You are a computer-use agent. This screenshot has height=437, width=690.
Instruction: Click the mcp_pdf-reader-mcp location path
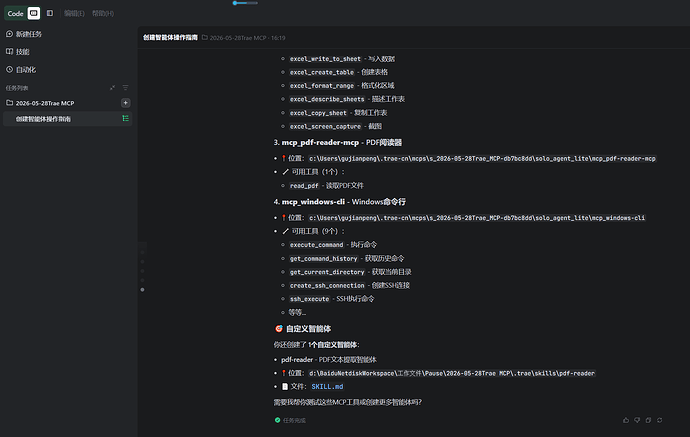482,158
